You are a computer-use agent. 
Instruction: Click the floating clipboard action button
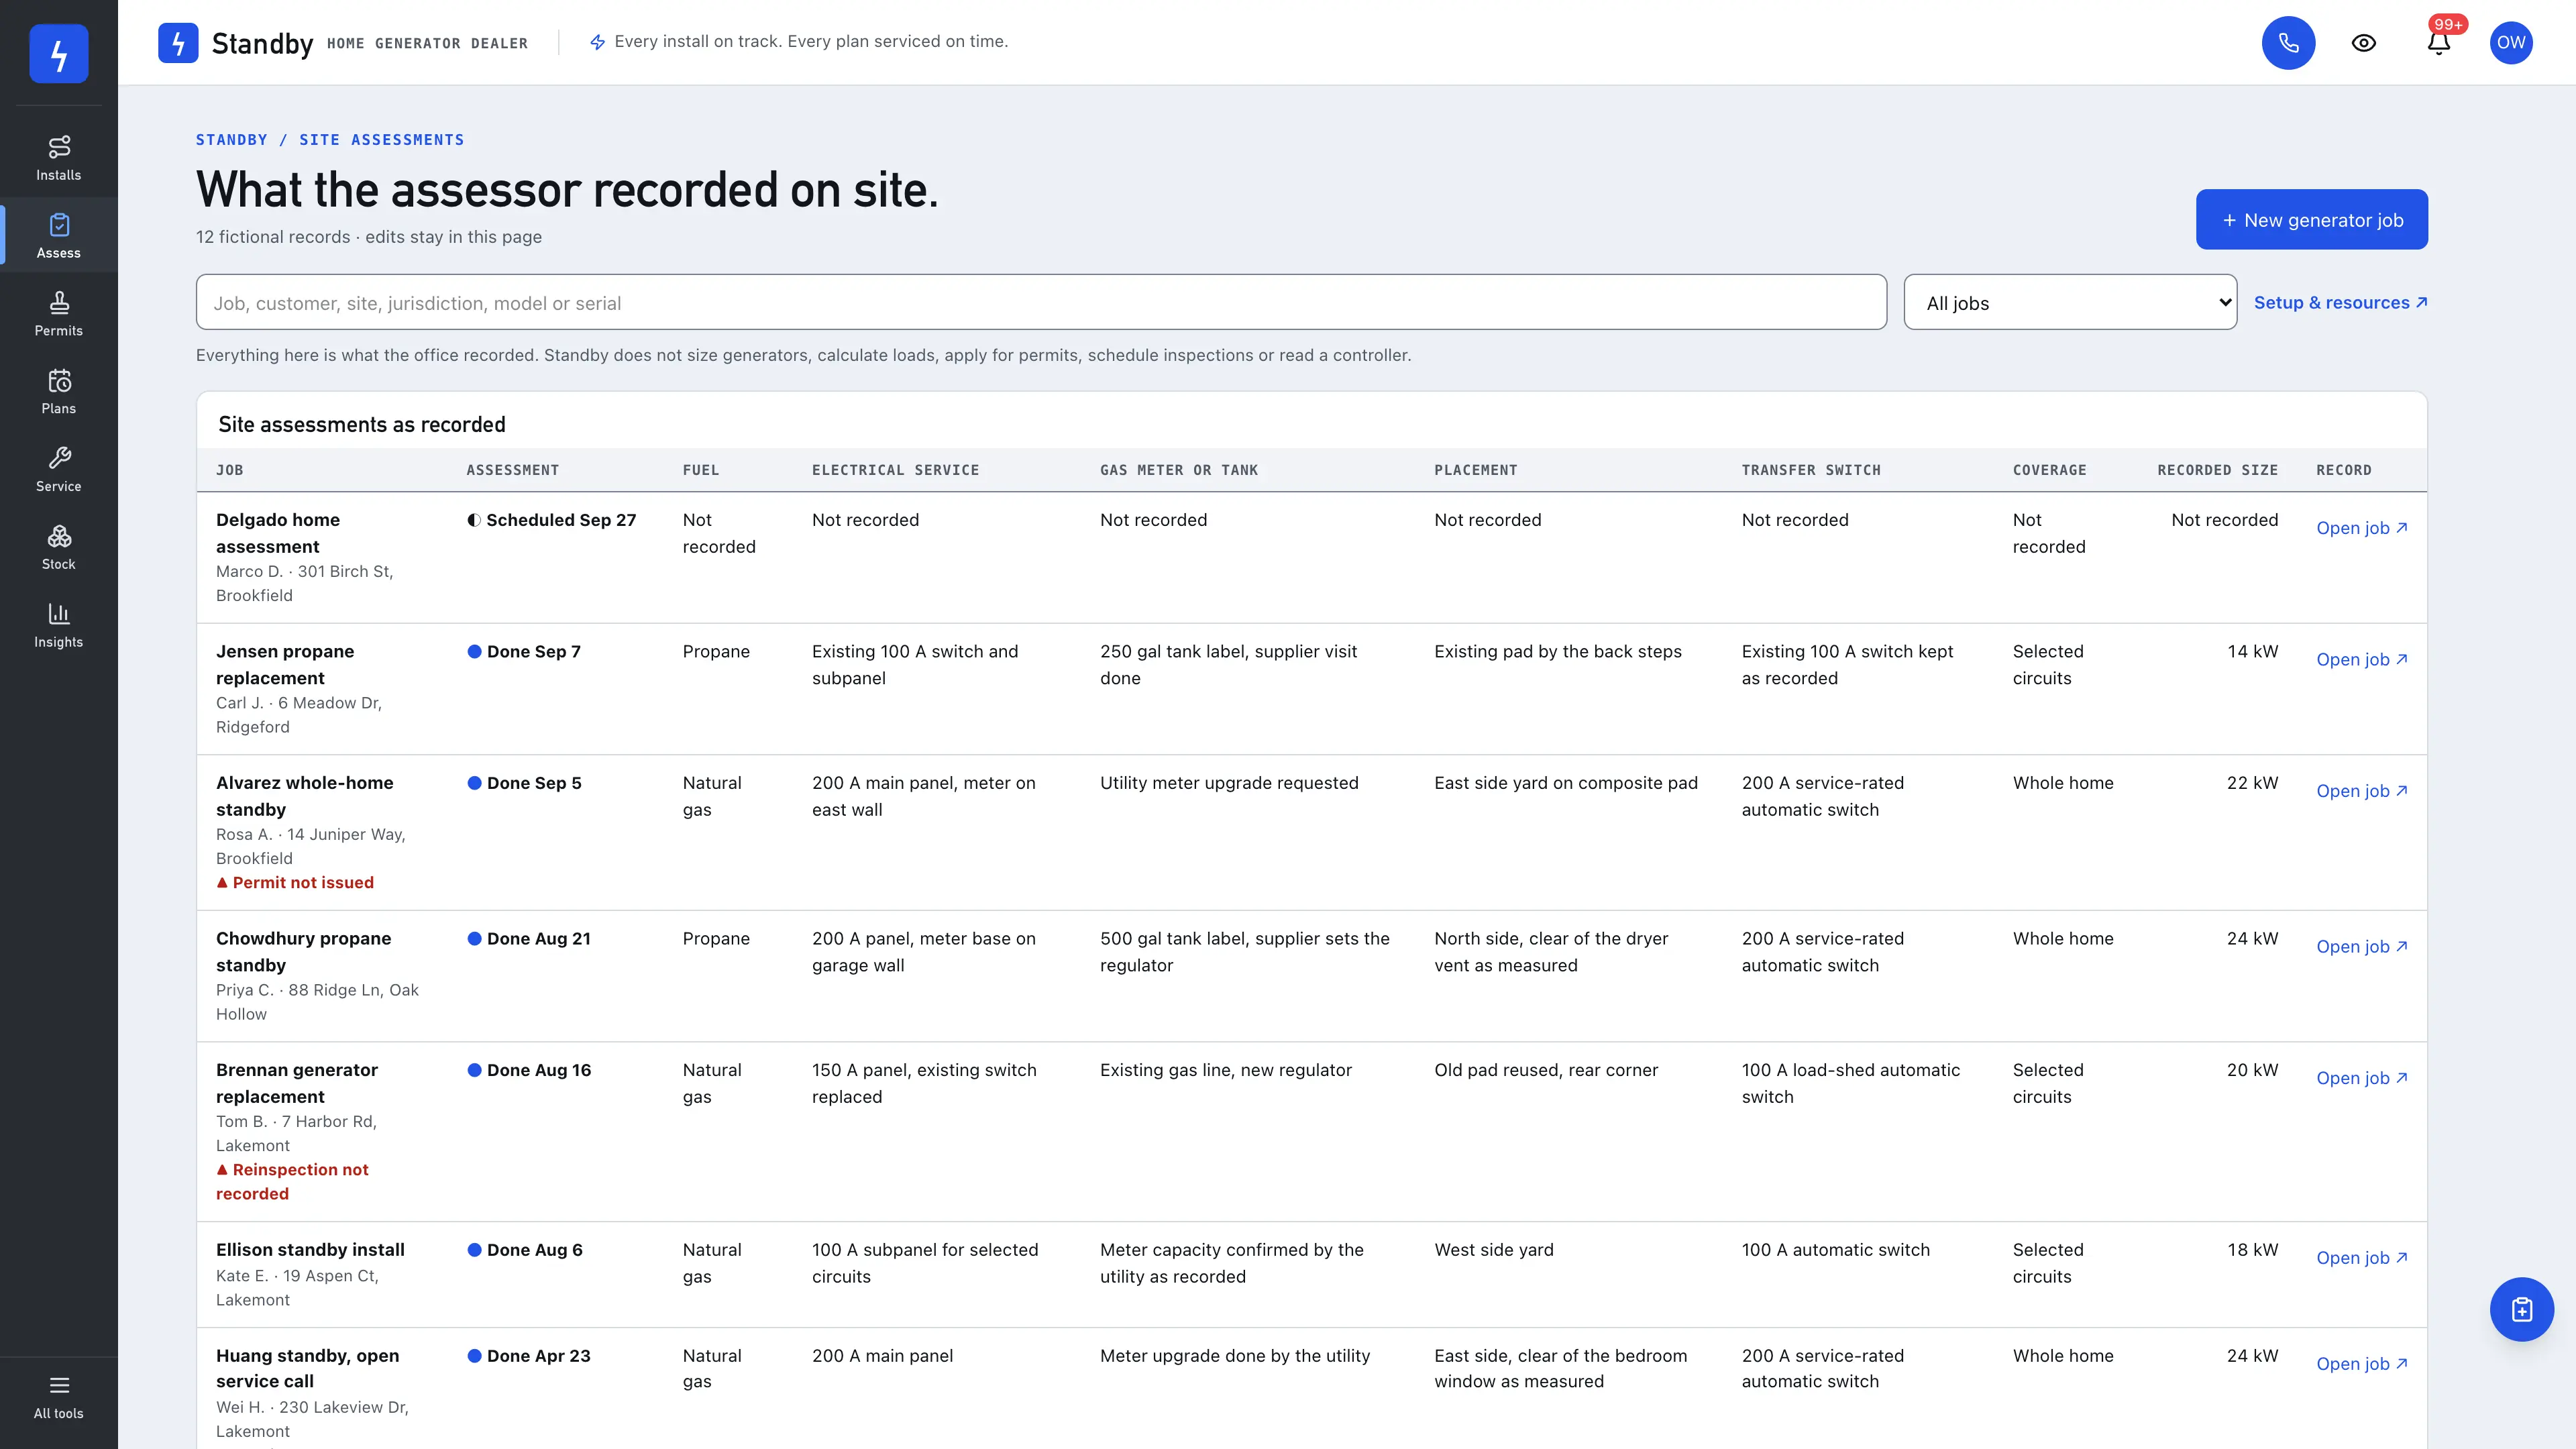pos(2521,1309)
